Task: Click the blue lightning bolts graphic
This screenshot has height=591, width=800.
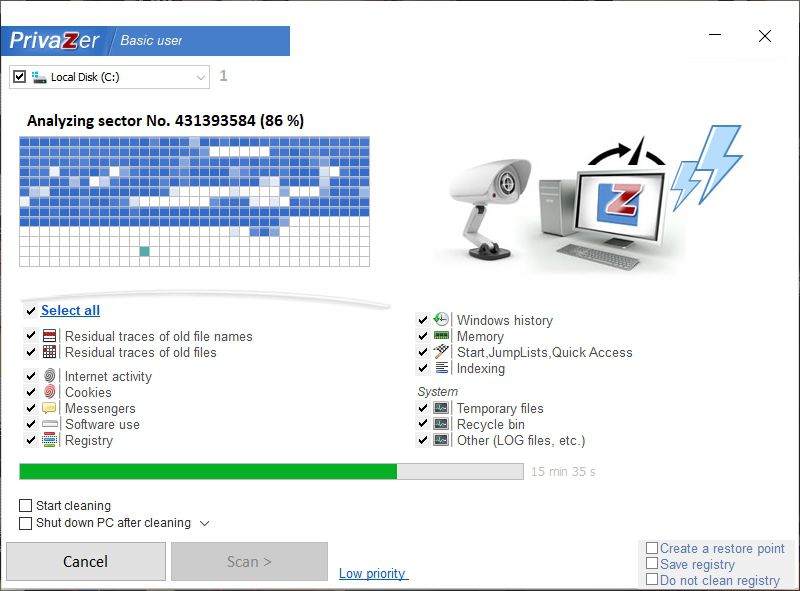Action: tap(707, 166)
